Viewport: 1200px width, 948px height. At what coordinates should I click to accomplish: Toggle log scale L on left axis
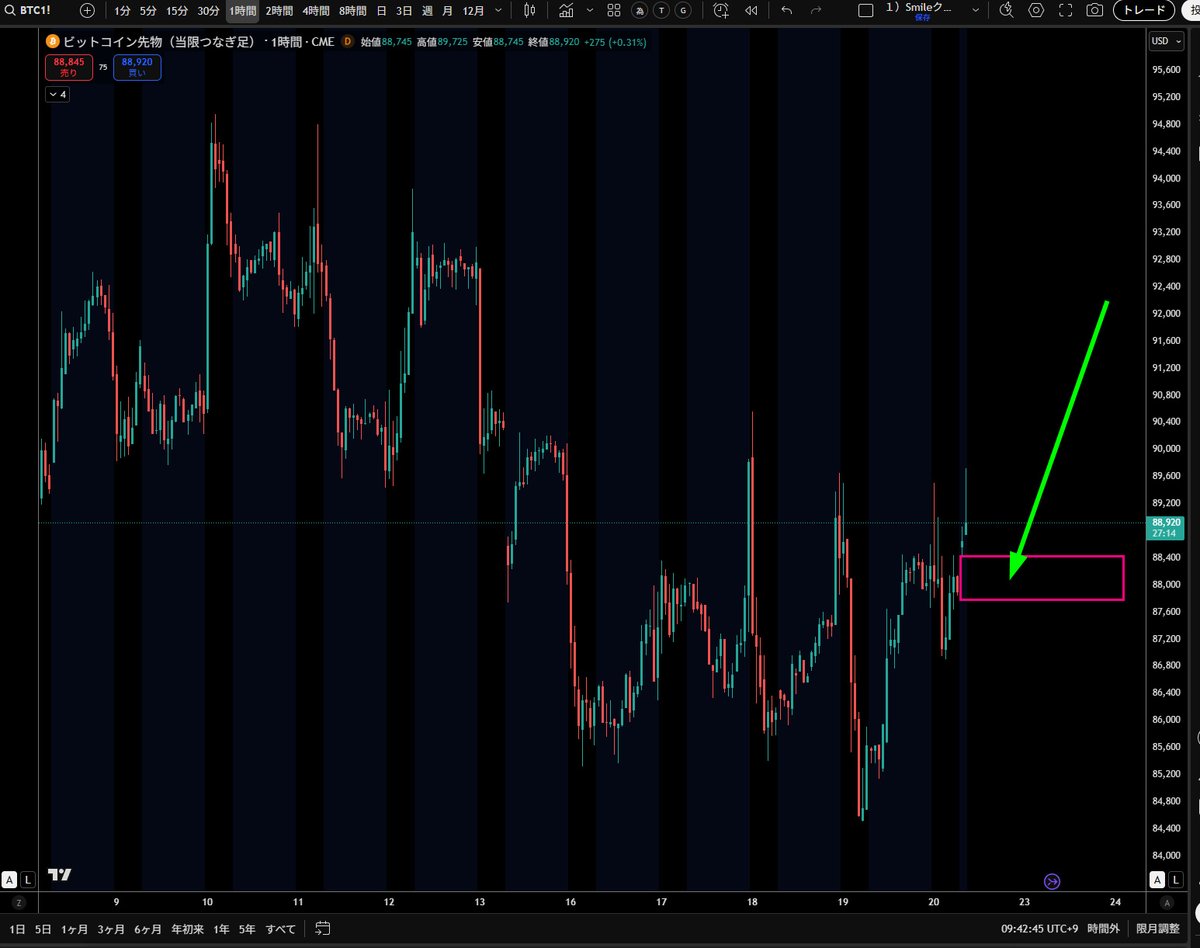[27, 880]
